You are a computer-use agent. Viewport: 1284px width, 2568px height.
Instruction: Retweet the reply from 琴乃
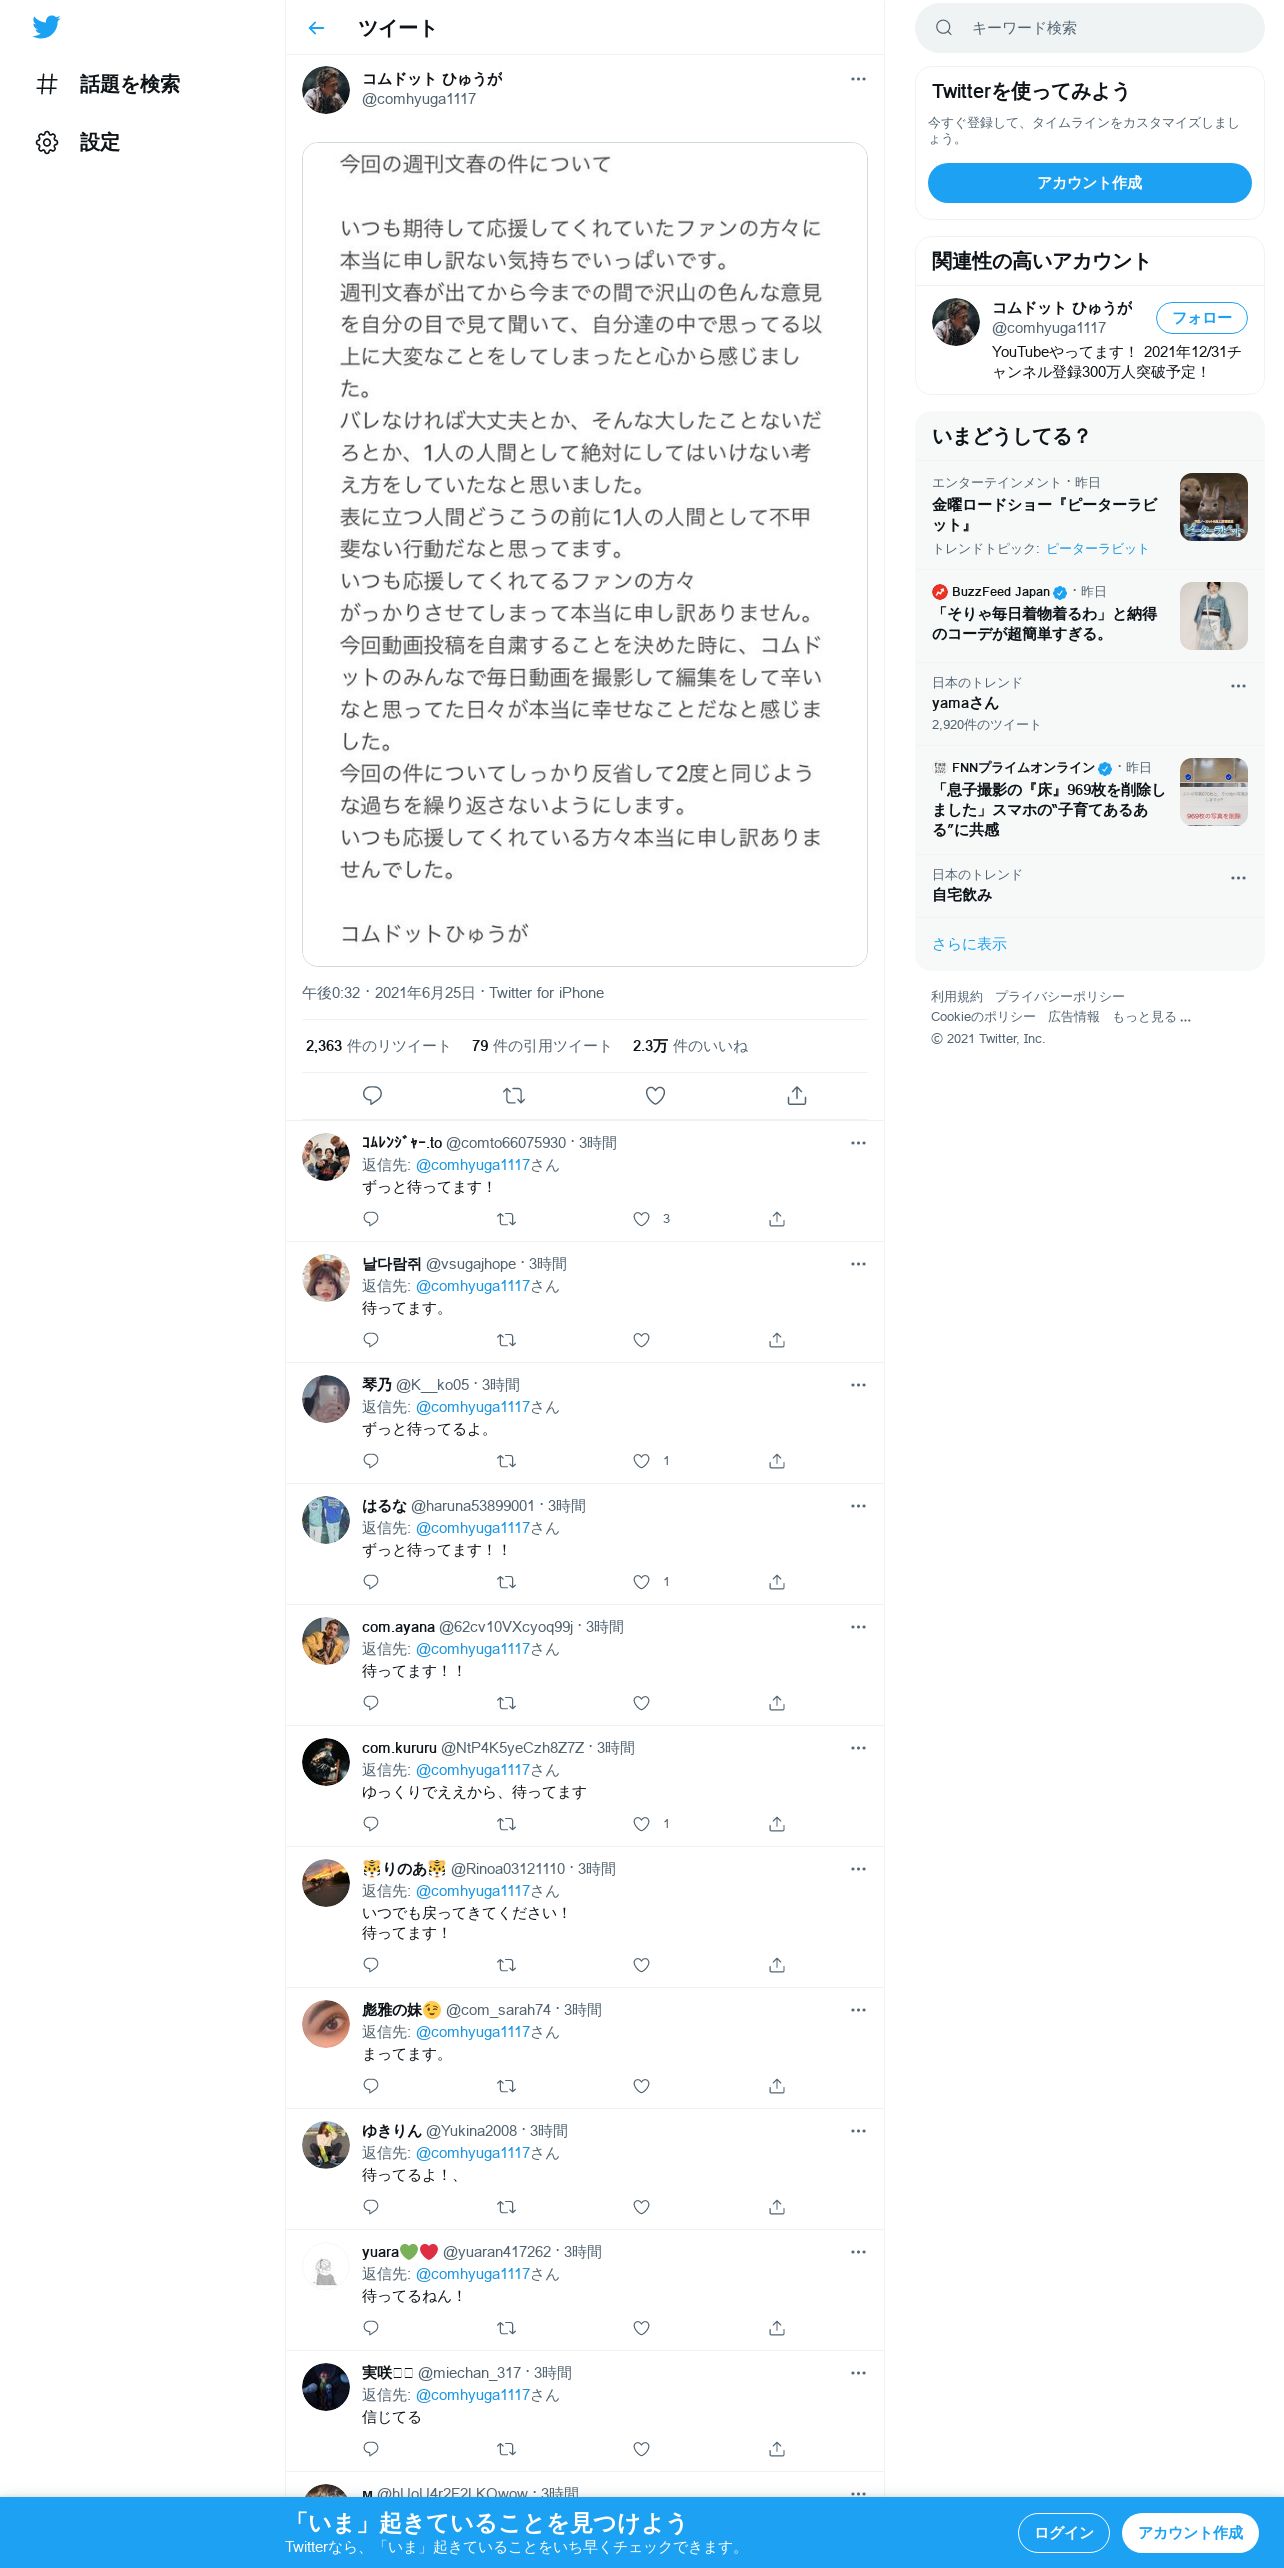(506, 1460)
